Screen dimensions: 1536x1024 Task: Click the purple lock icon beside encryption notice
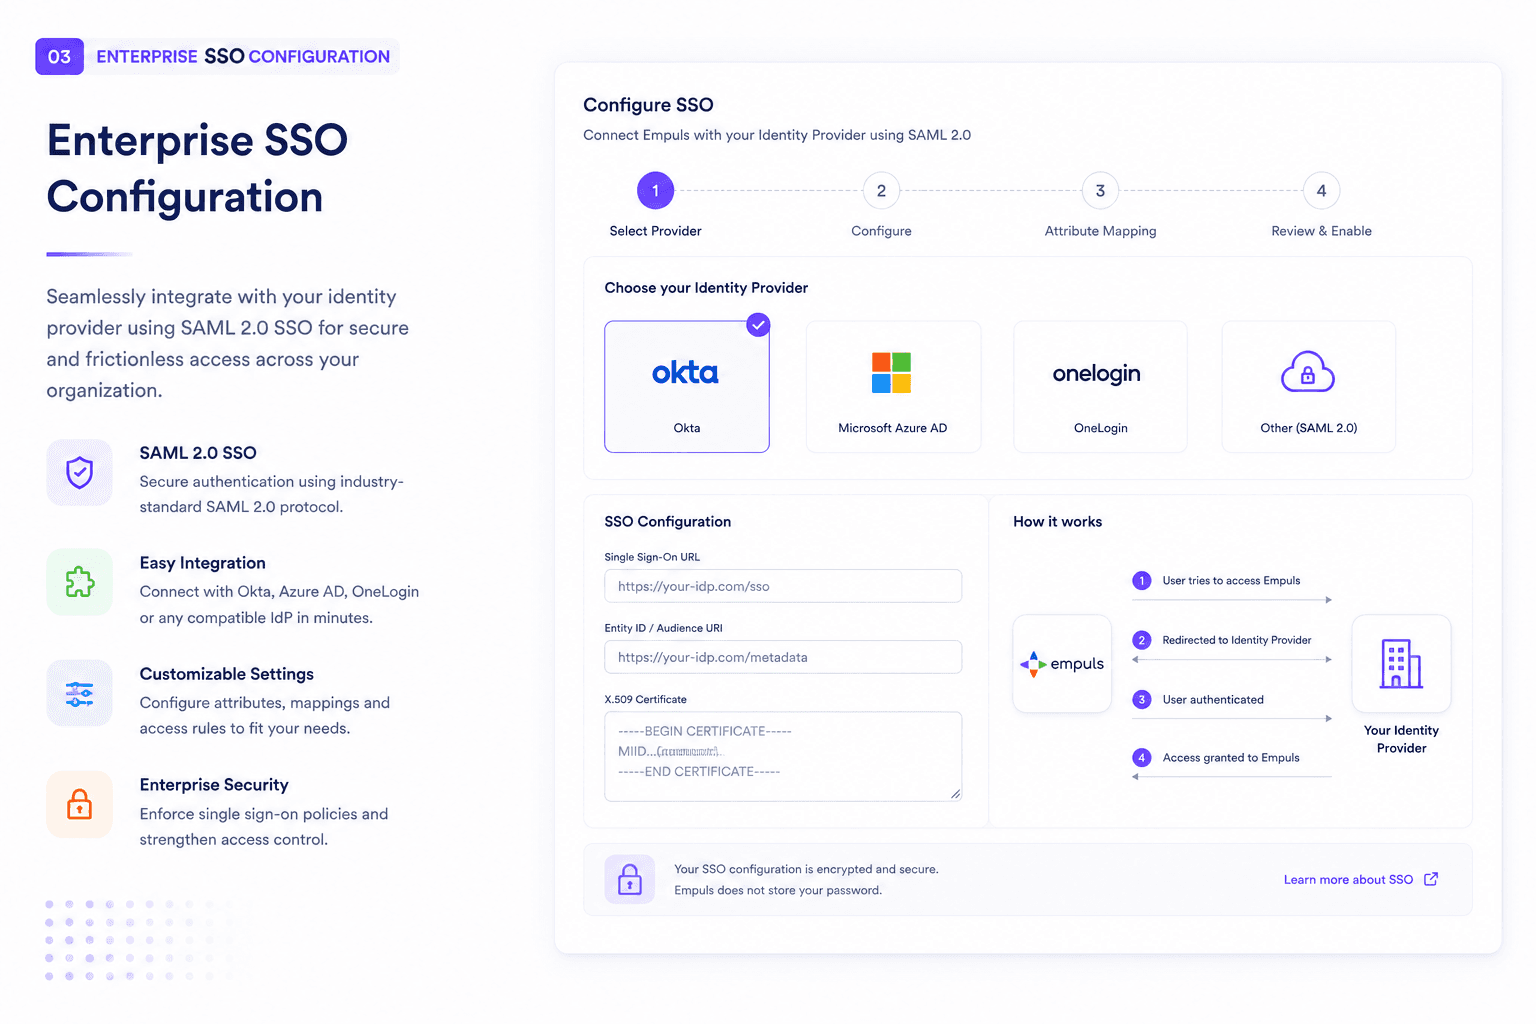click(x=630, y=879)
